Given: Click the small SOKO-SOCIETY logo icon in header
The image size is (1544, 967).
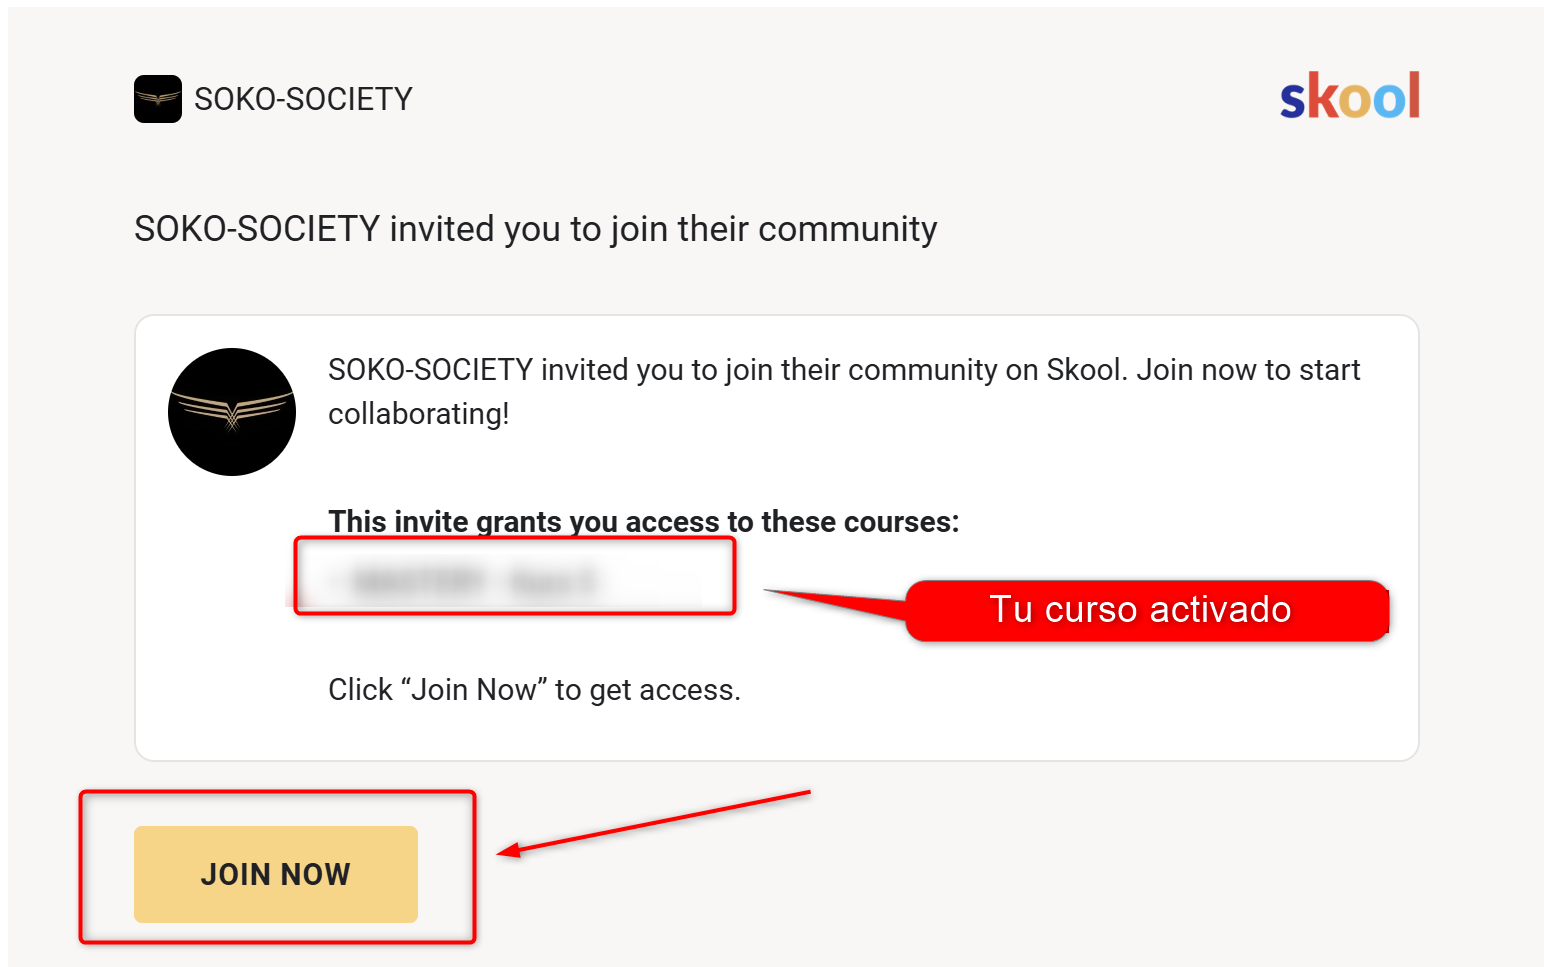Looking at the screenshot, I should pos(158,99).
